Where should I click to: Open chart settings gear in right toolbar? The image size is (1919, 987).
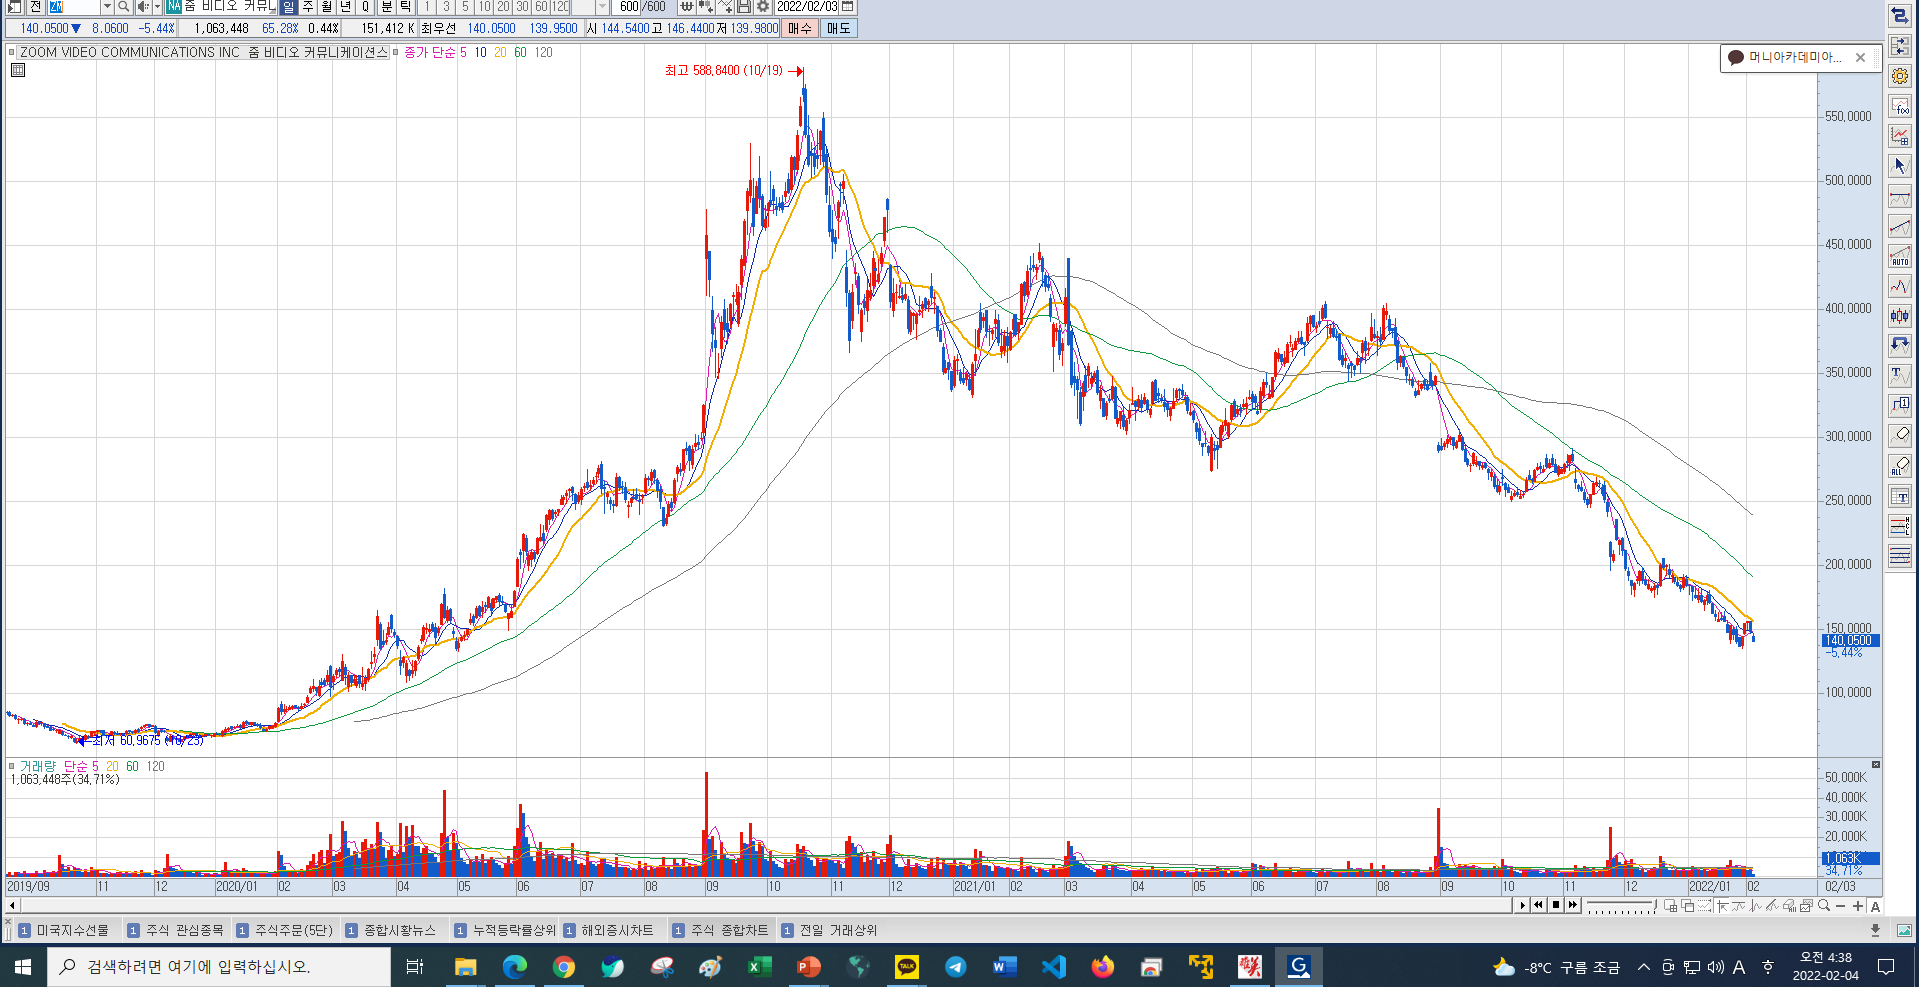click(x=1900, y=76)
